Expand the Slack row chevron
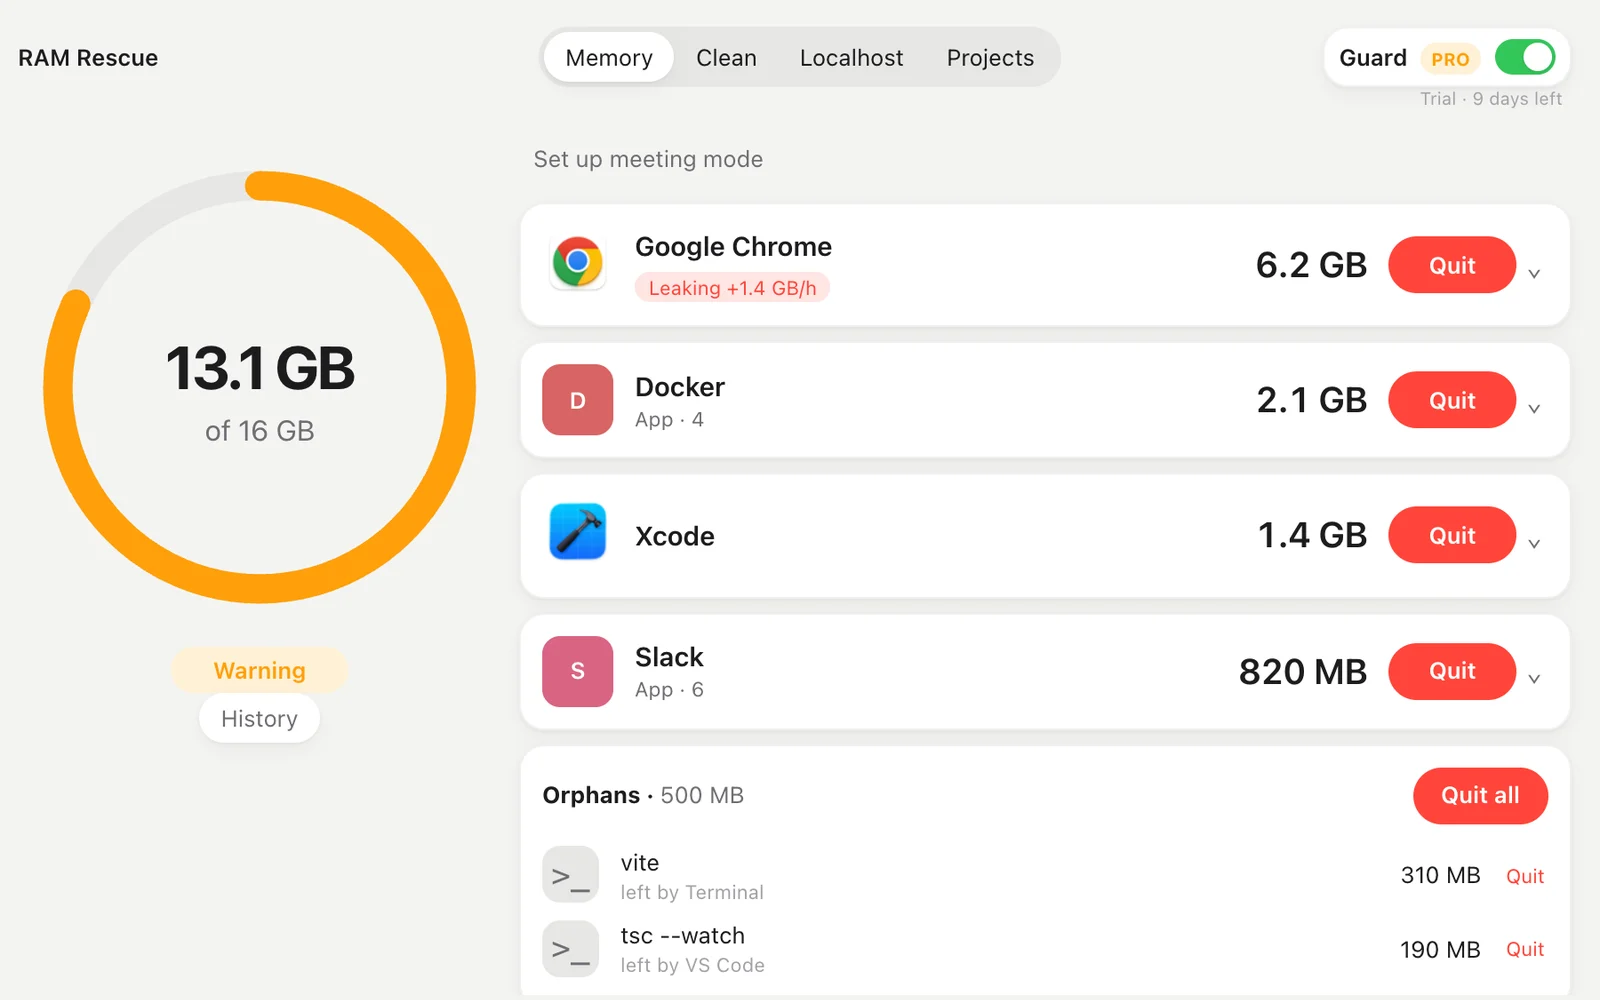The height and width of the screenshot is (1000, 1600). point(1534,678)
